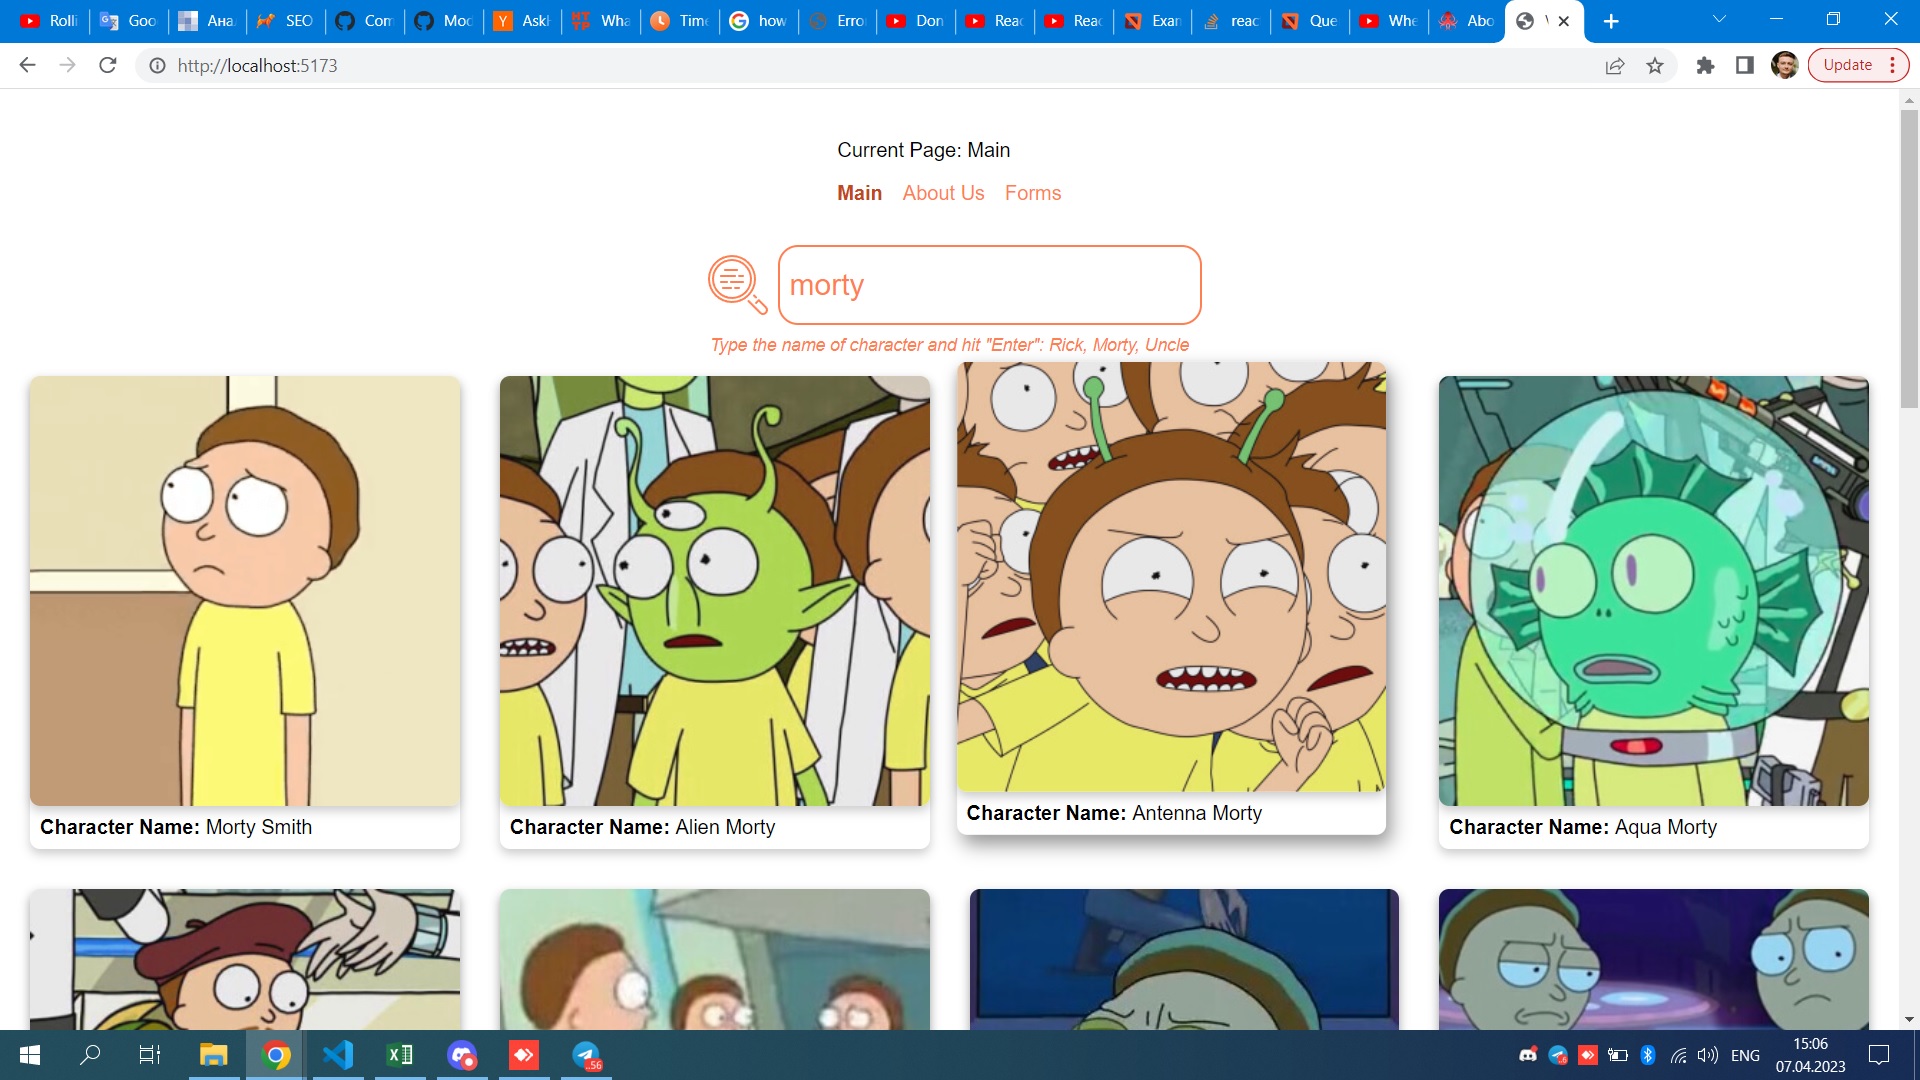Open the new tab plus button
This screenshot has width=1920, height=1080.
1611,21
